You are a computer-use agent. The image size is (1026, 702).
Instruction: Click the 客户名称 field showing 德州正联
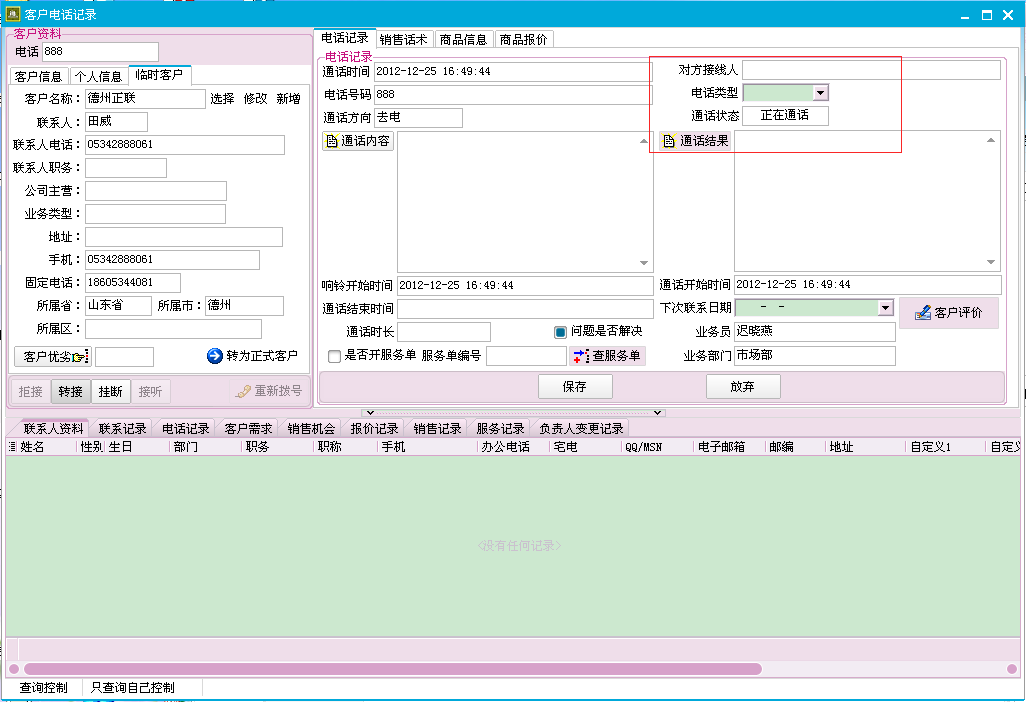[145, 99]
